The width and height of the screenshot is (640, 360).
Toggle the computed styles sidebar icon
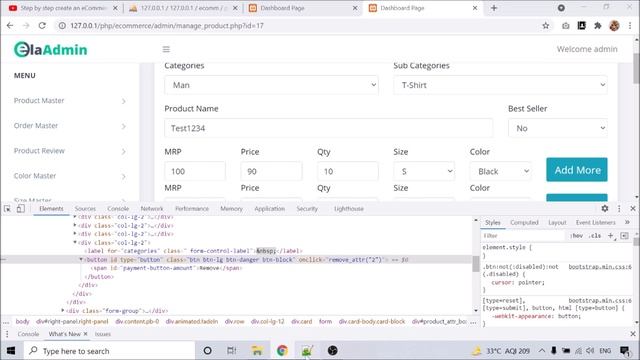click(x=624, y=236)
